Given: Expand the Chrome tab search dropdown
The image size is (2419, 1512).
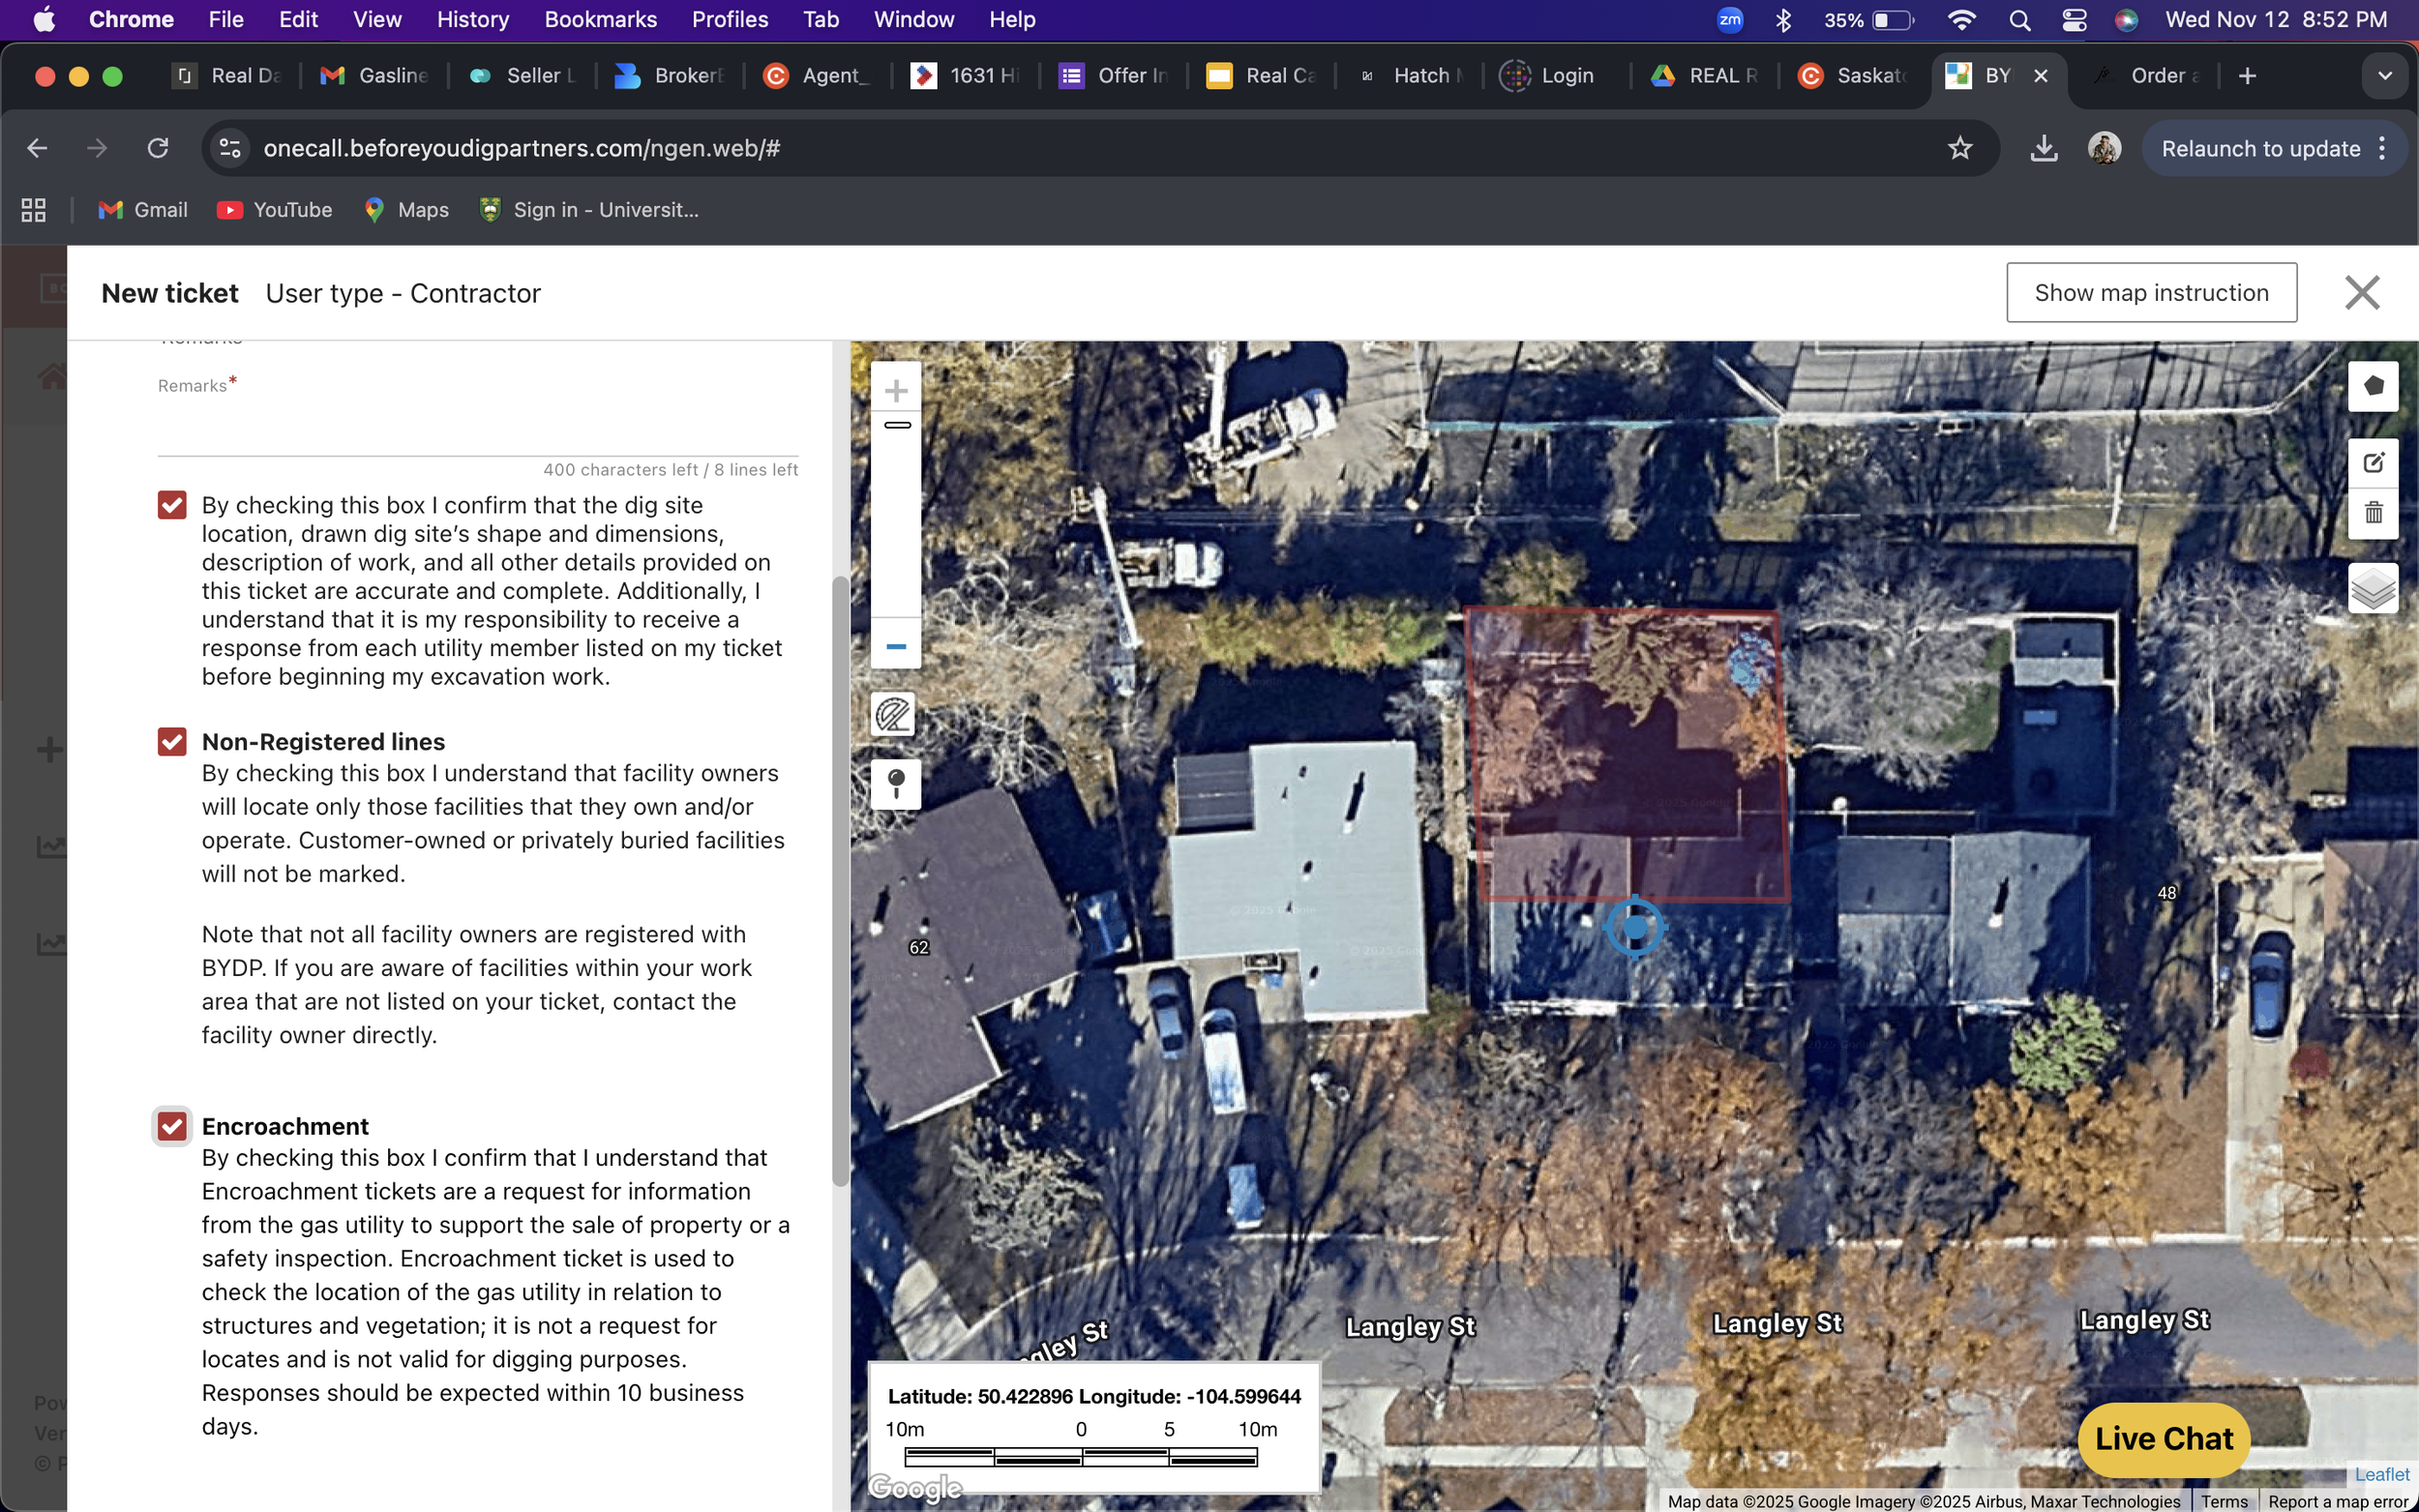Looking at the screenshot, I should (2384, 76).
